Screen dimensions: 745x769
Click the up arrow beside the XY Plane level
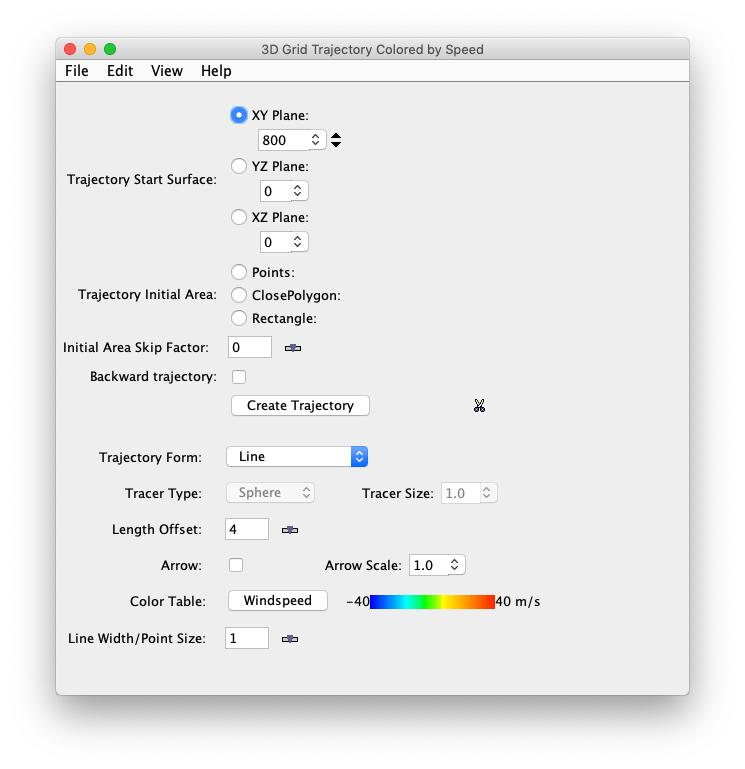[336, 136]
